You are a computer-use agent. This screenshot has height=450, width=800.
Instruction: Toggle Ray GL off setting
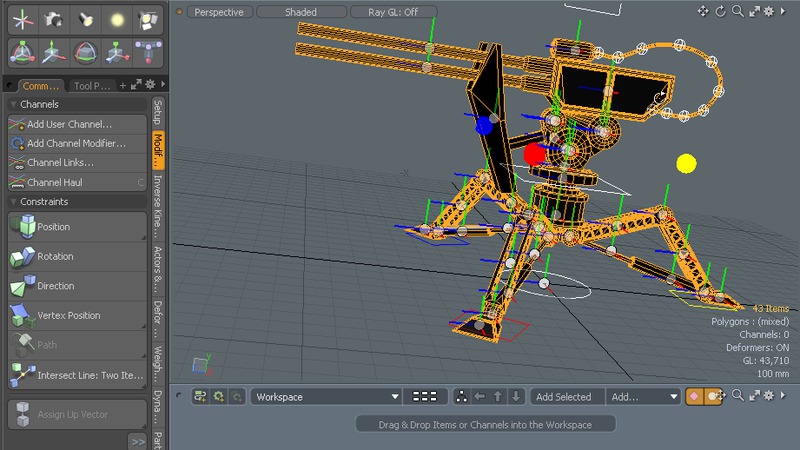393,12
